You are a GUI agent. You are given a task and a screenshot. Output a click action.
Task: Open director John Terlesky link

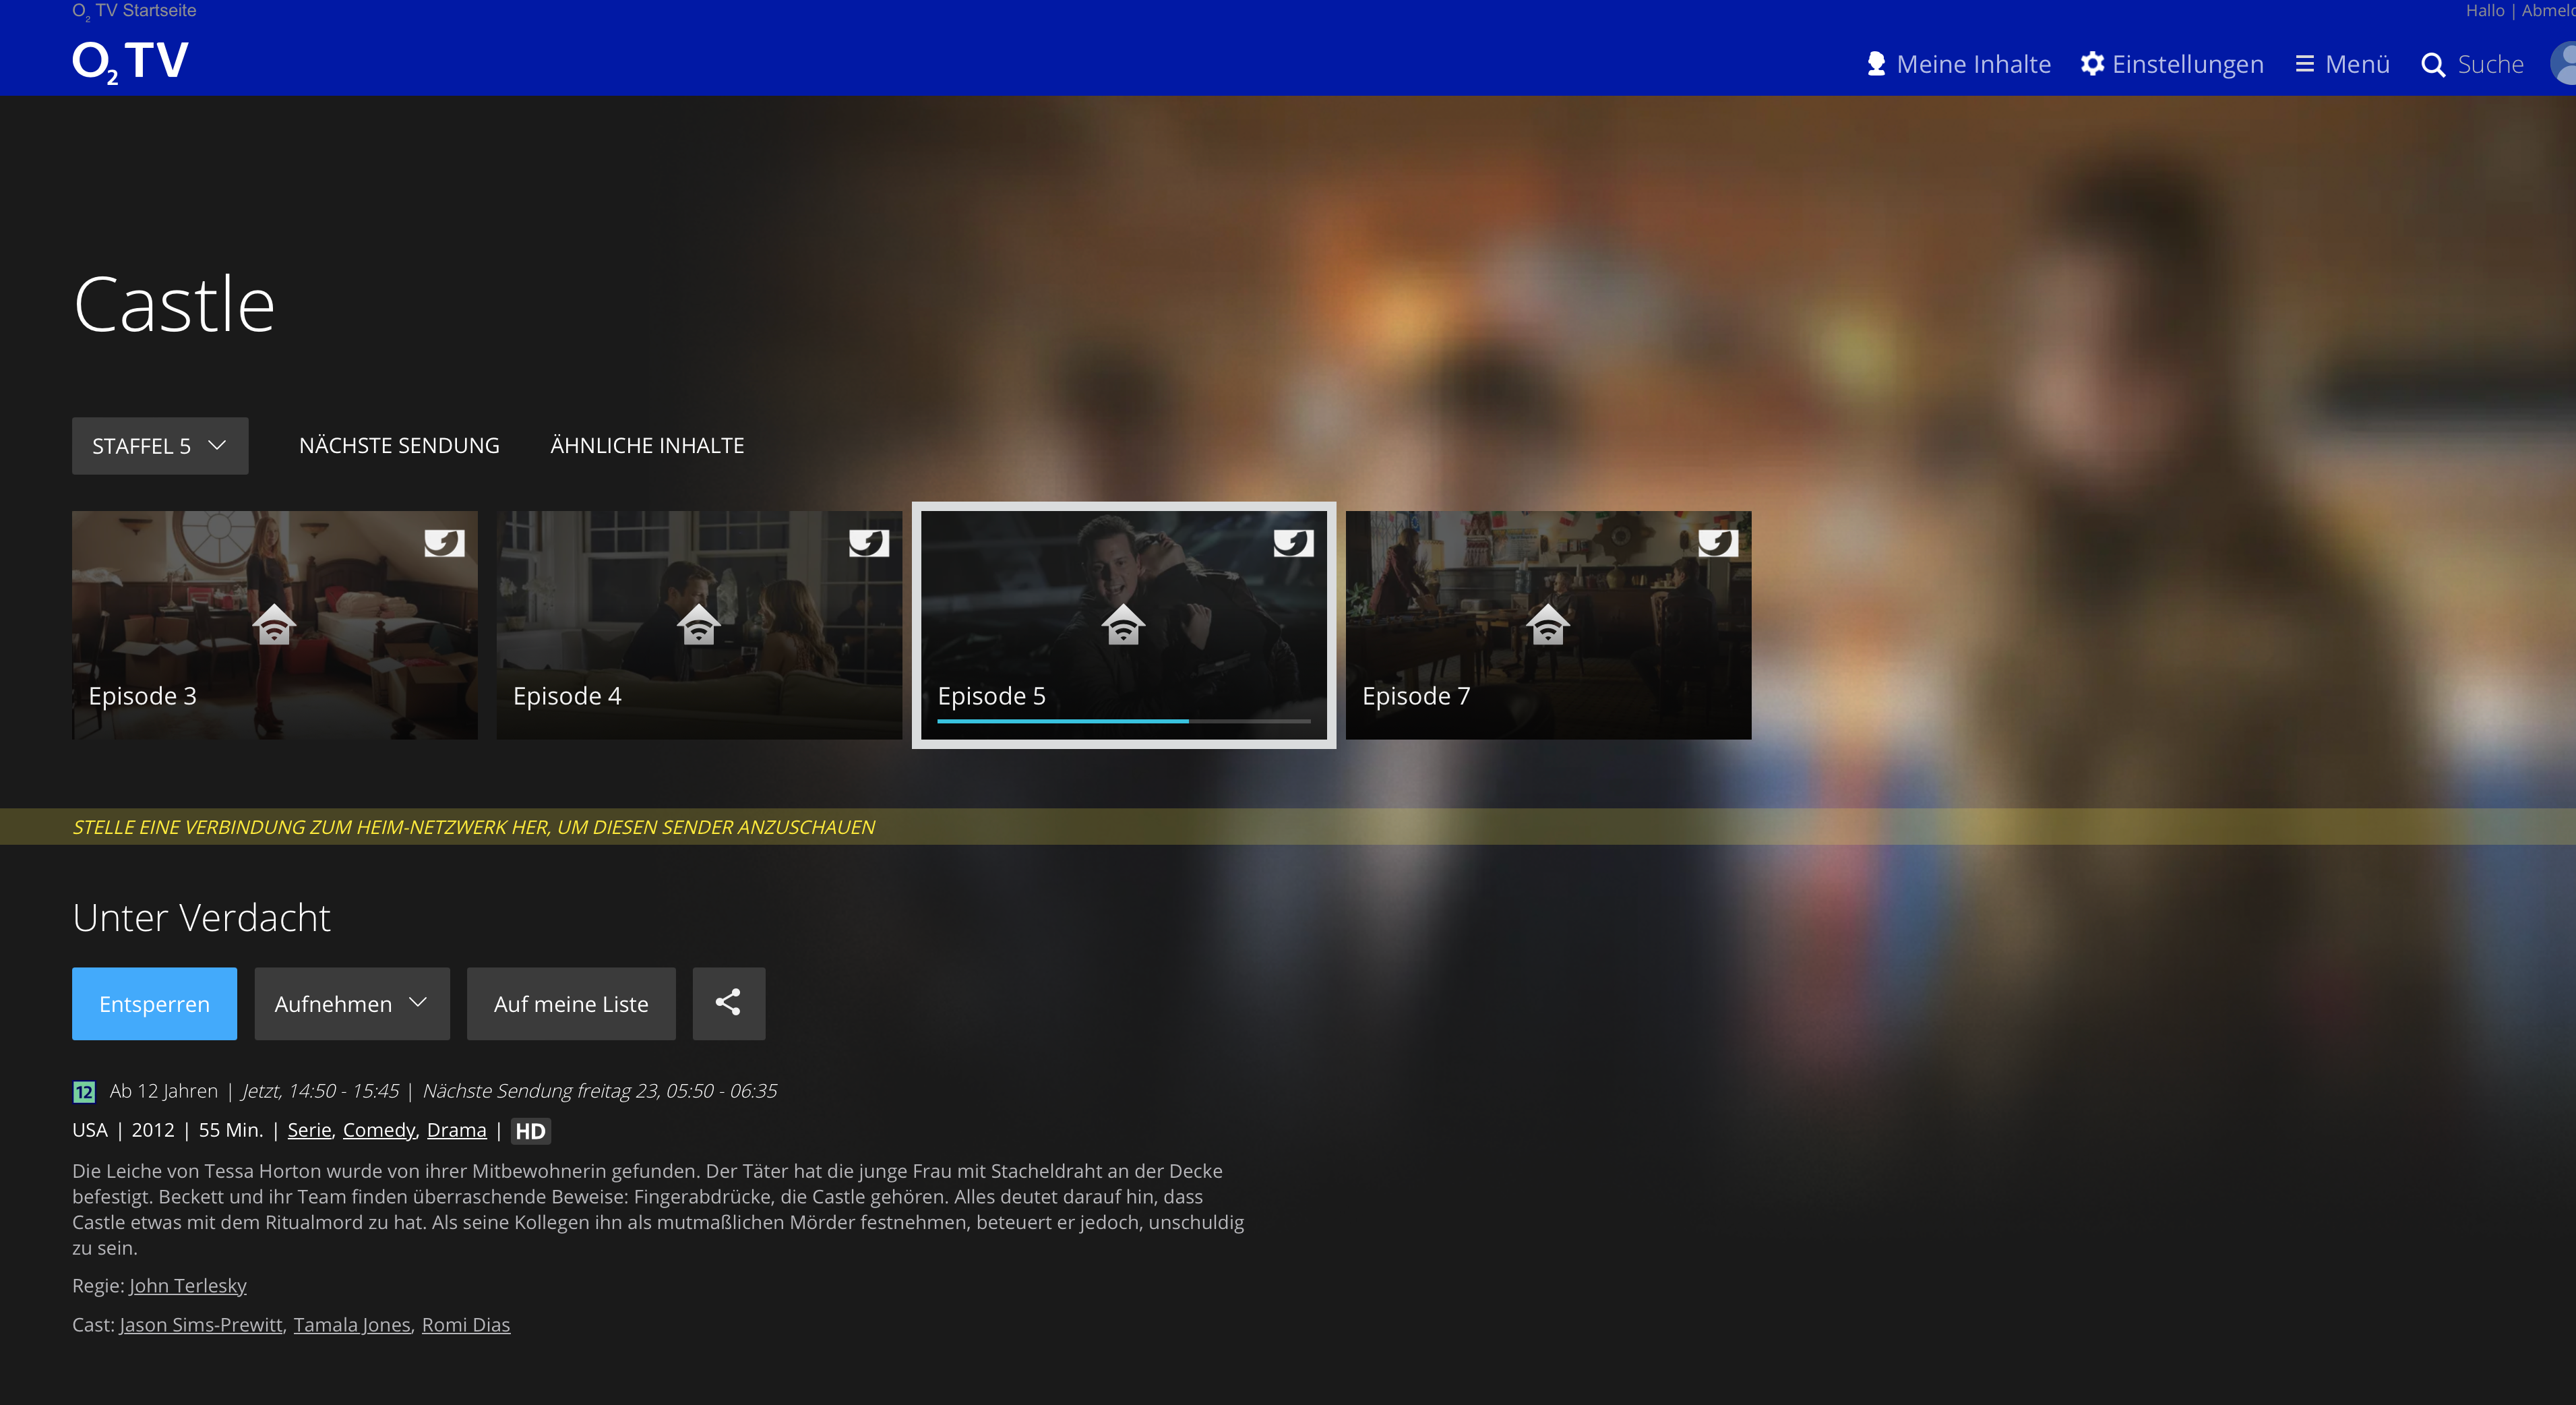pyautogui.click(x=188, y=1286)
